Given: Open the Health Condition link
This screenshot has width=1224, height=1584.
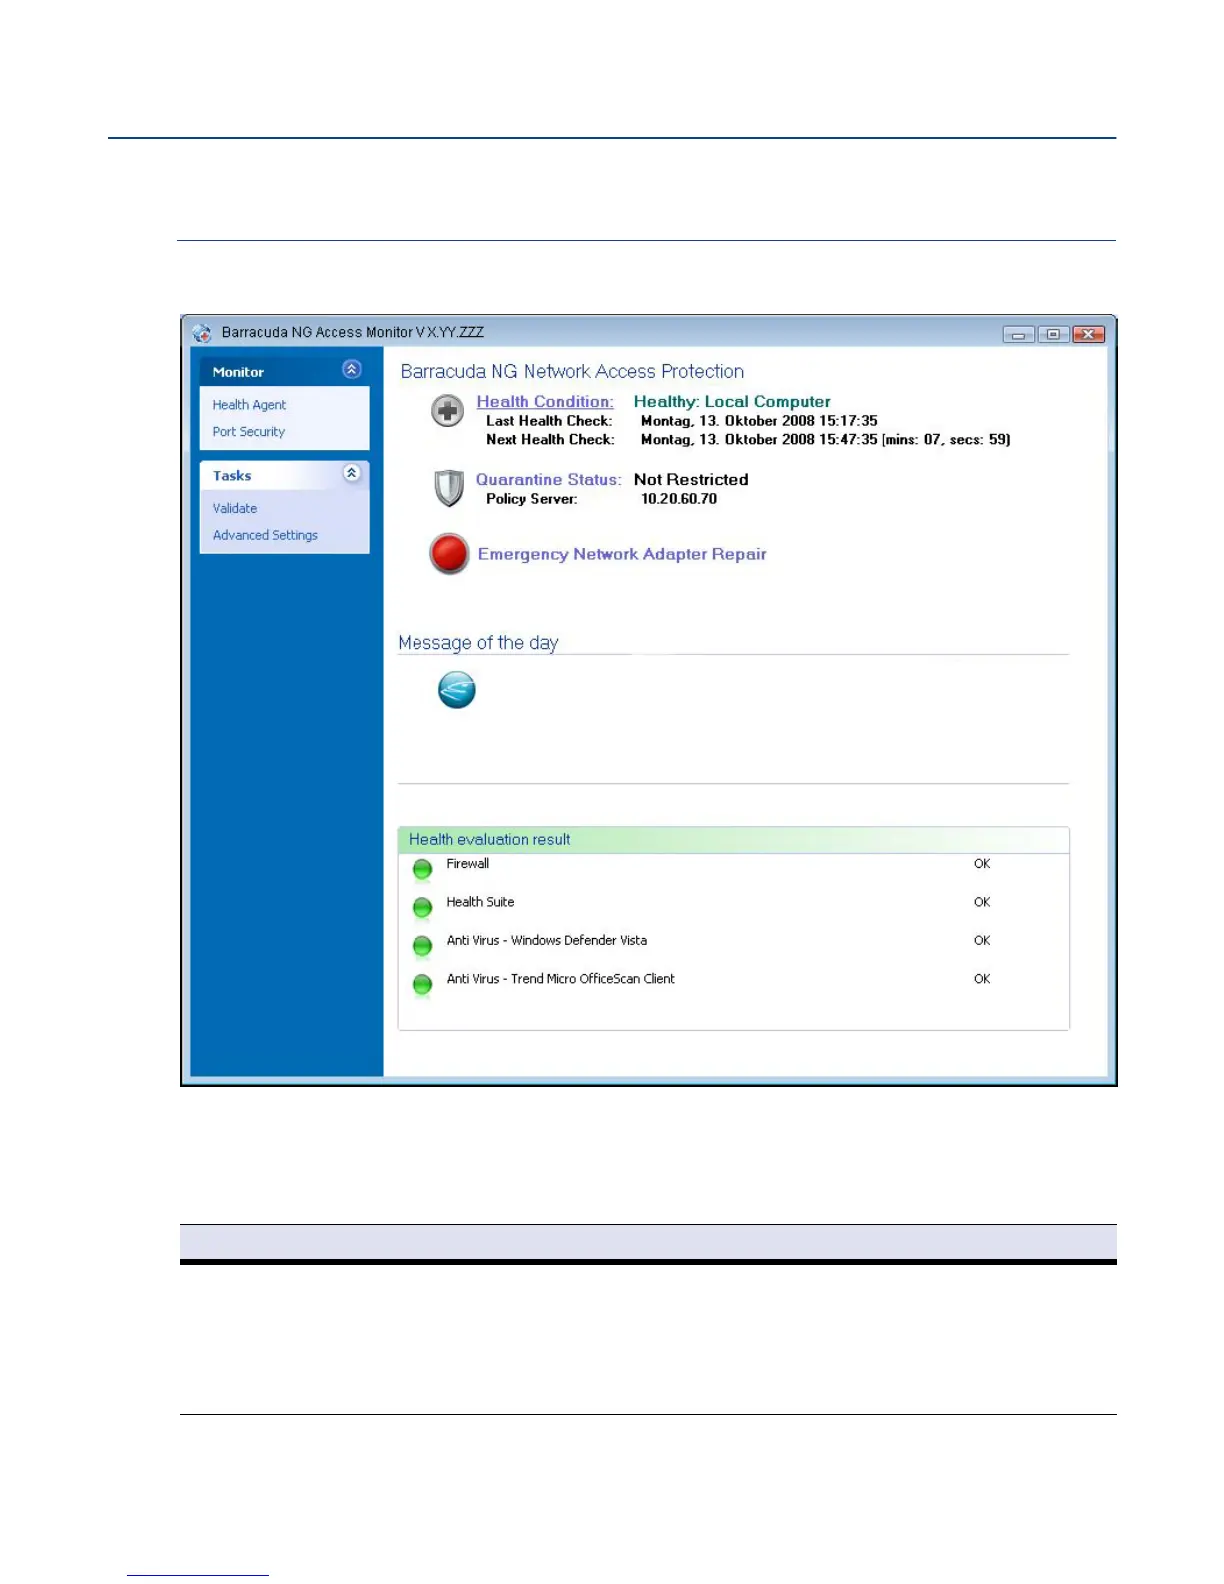Looking at the screenshot, I should coord(545,402).
